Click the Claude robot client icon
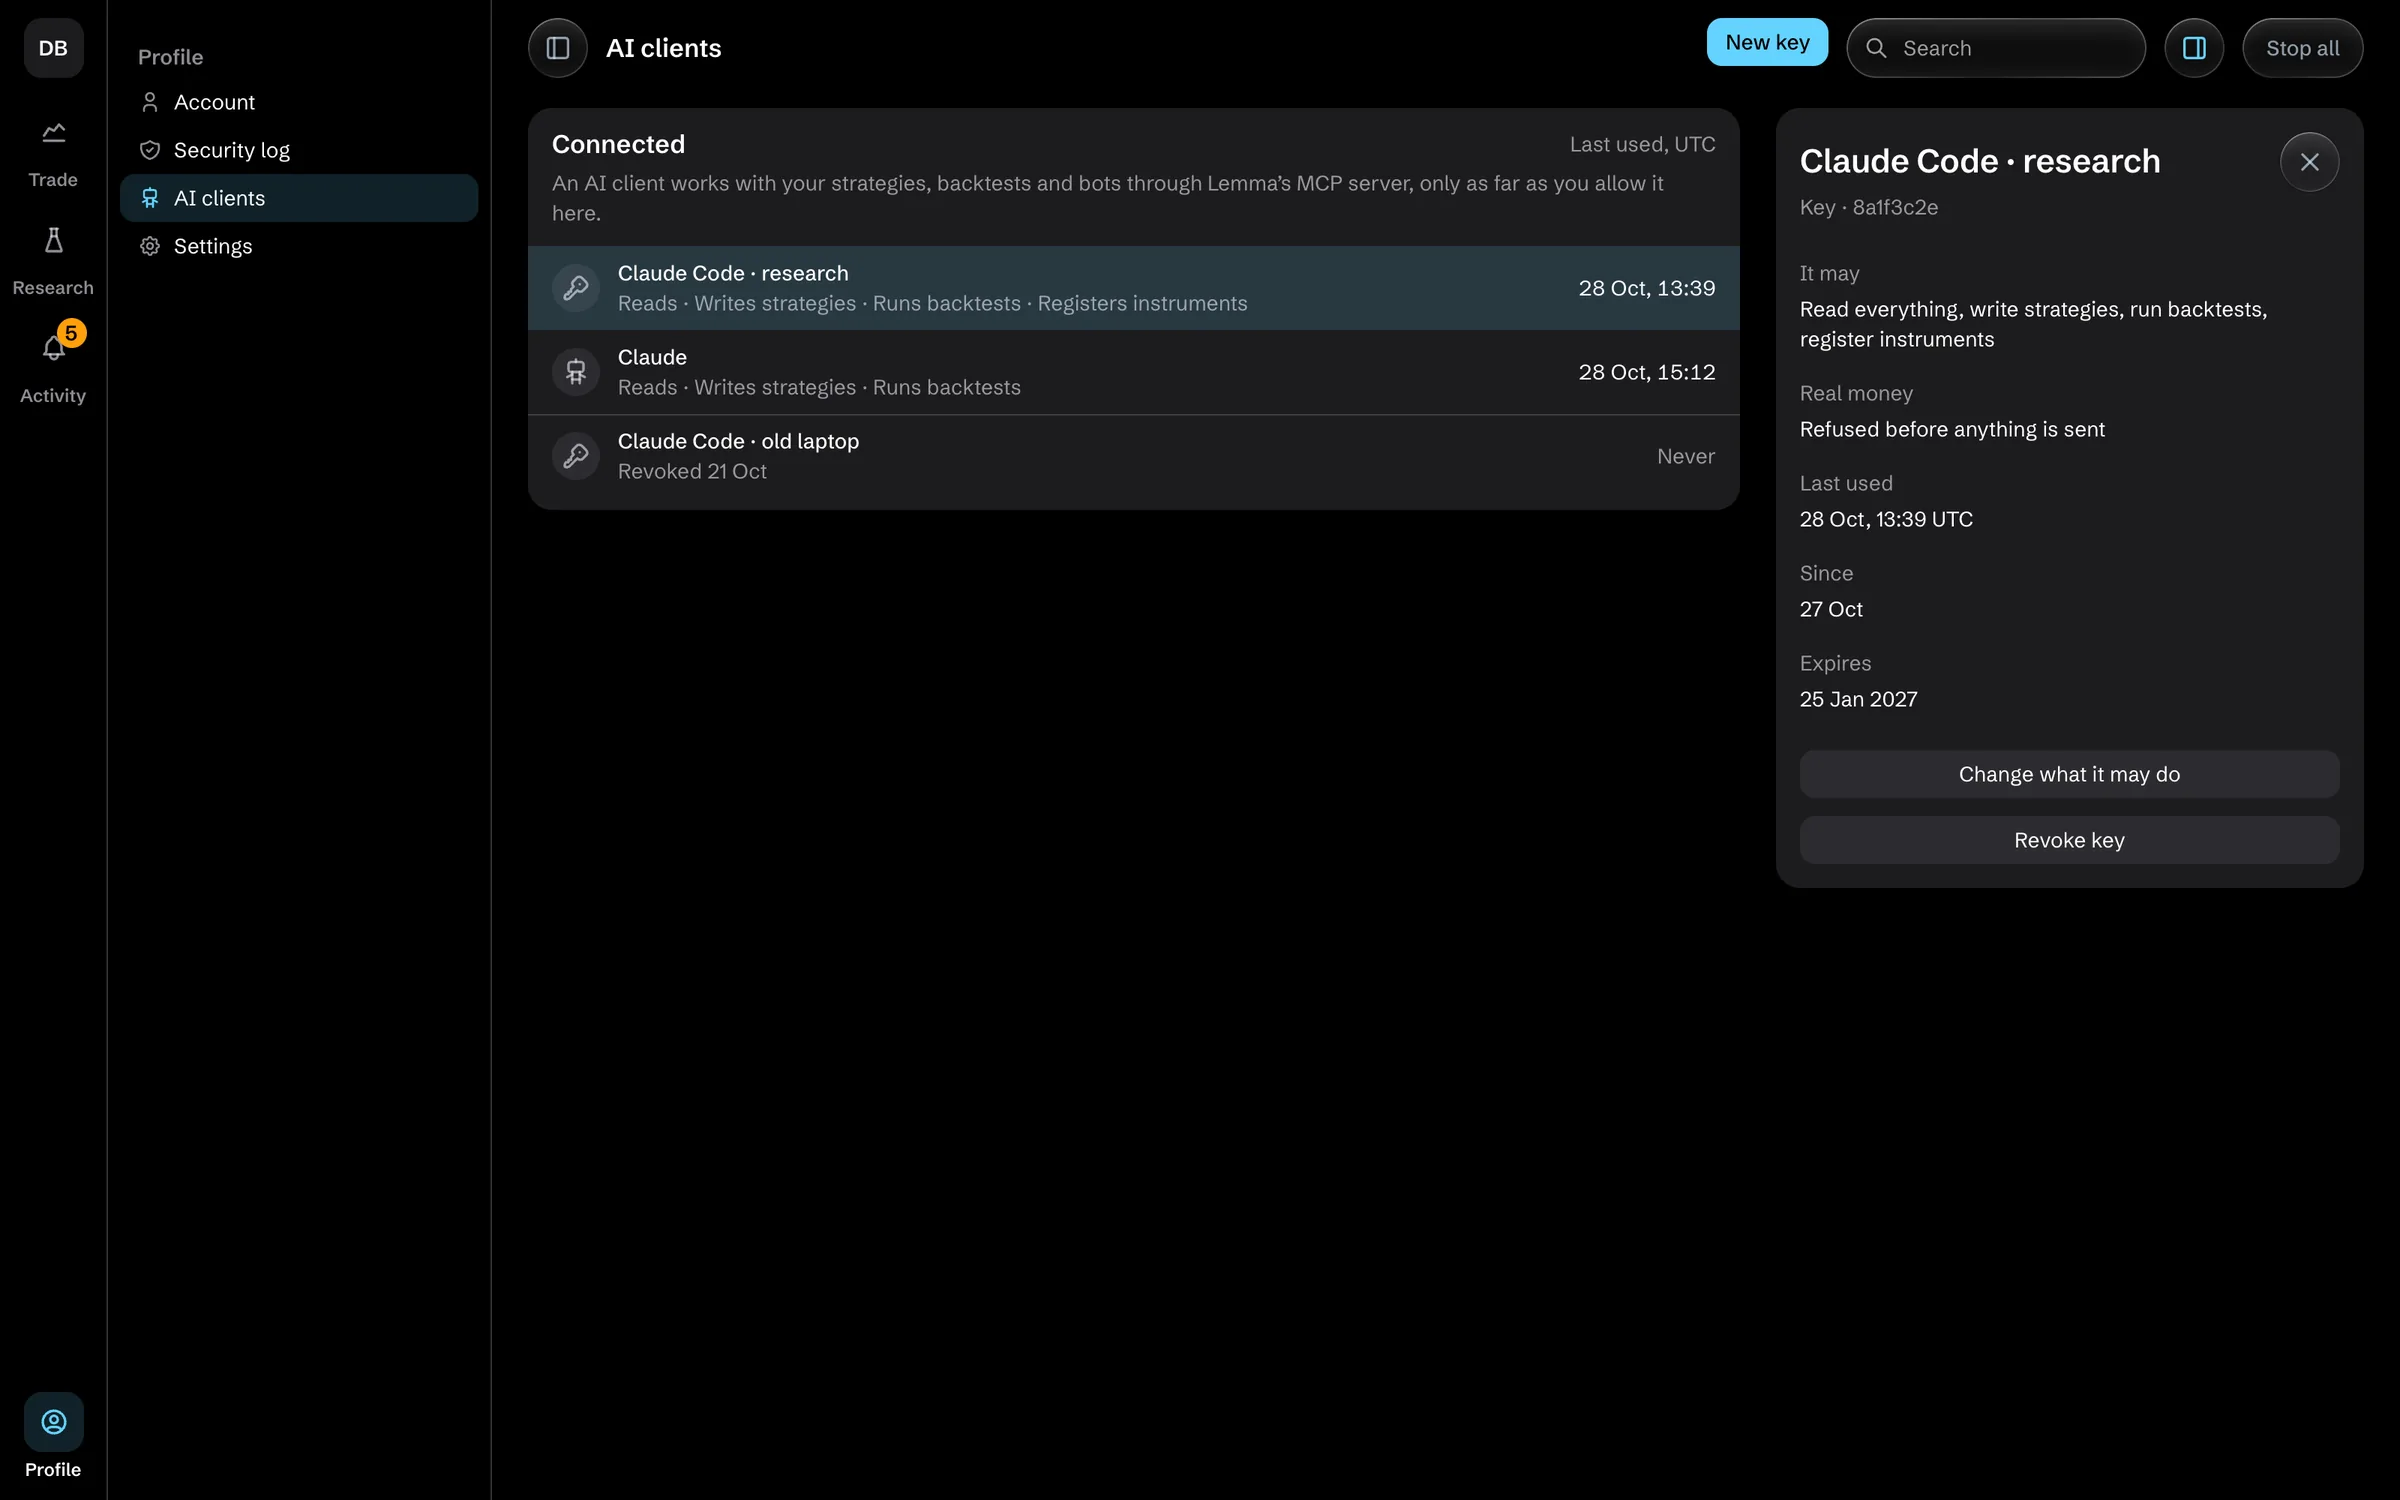This screenshot has height=1500, width=2400. tap(576, 372)
